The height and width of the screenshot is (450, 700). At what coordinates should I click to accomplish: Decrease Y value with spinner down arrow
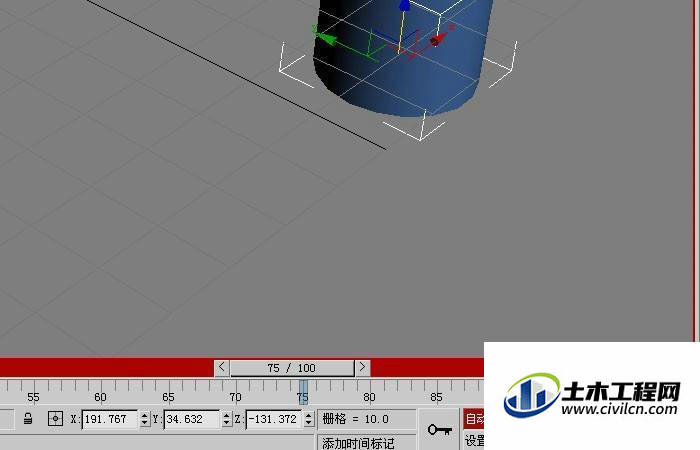pos(227,423)
